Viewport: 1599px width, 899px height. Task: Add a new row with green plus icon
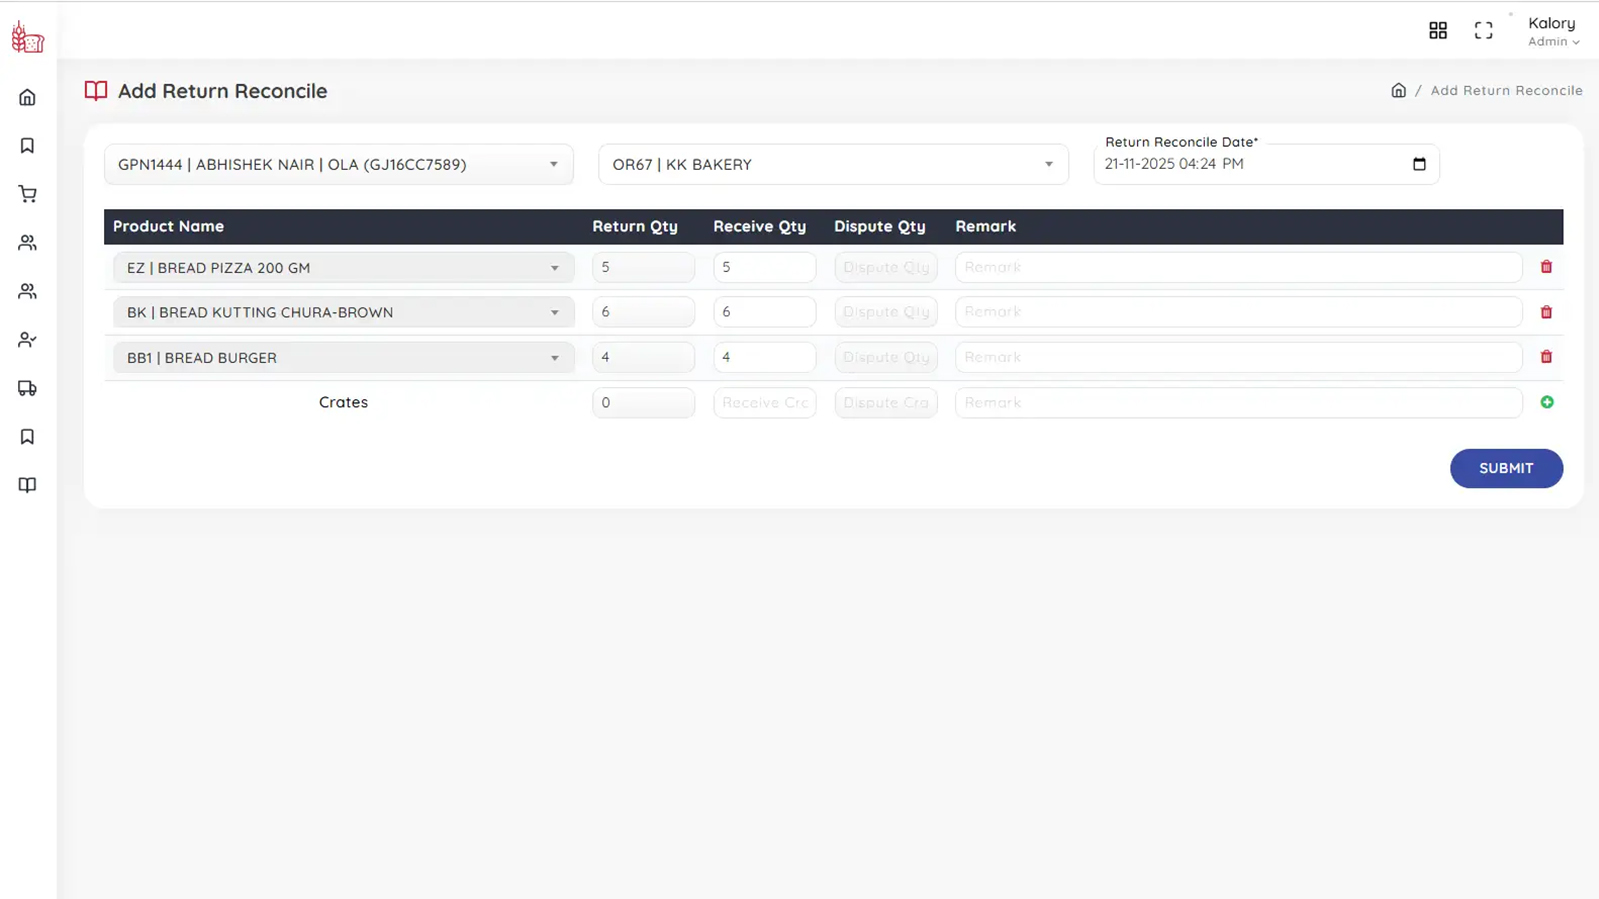pyautogui.click(x=1546, y=402)
